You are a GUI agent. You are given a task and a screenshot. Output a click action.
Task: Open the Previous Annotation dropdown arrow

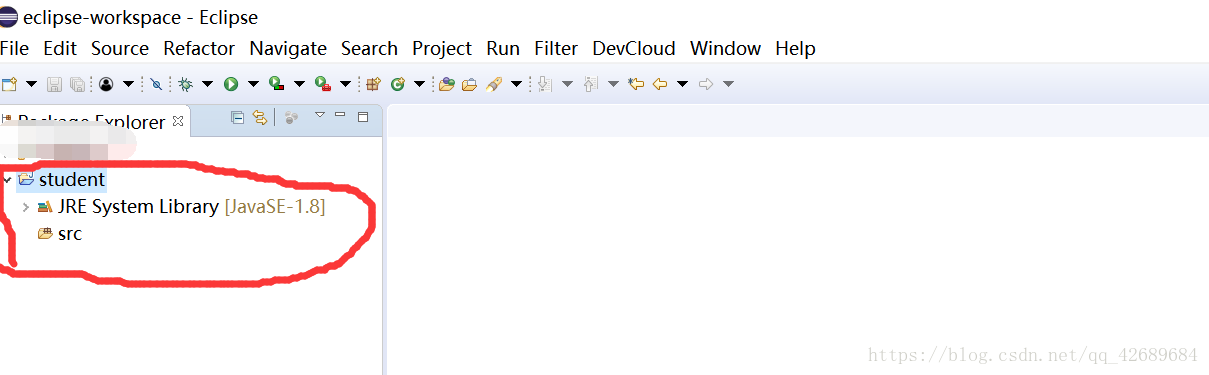(x=613, y=84)
